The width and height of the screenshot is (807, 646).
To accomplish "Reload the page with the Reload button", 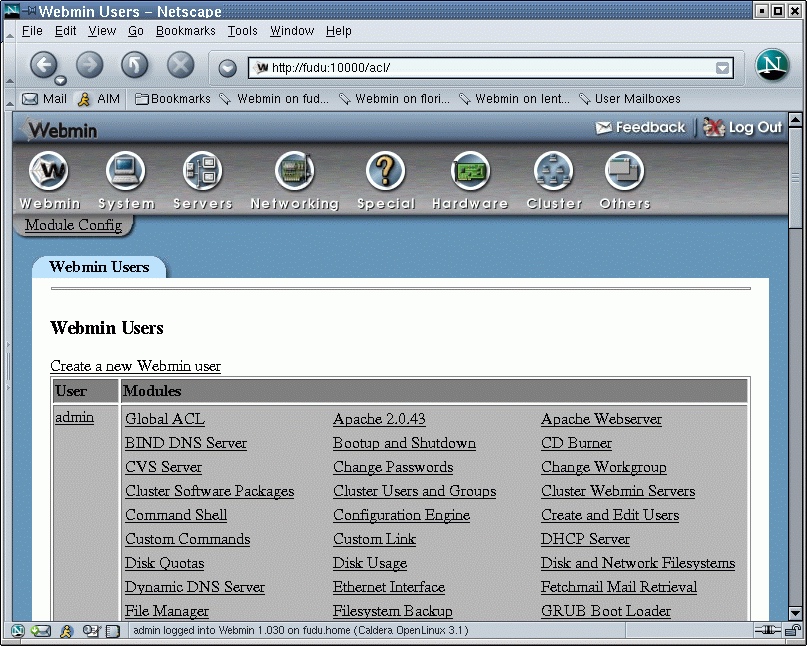I will pyautogui.click(x=135, y=65).
